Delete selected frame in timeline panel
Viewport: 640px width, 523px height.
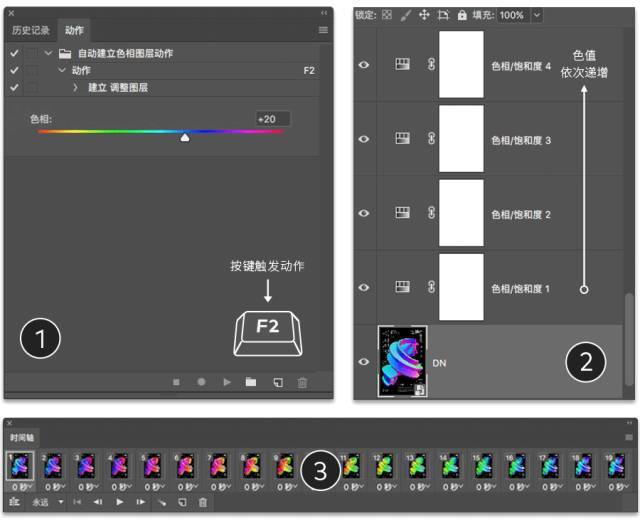[x=203, y=502]
